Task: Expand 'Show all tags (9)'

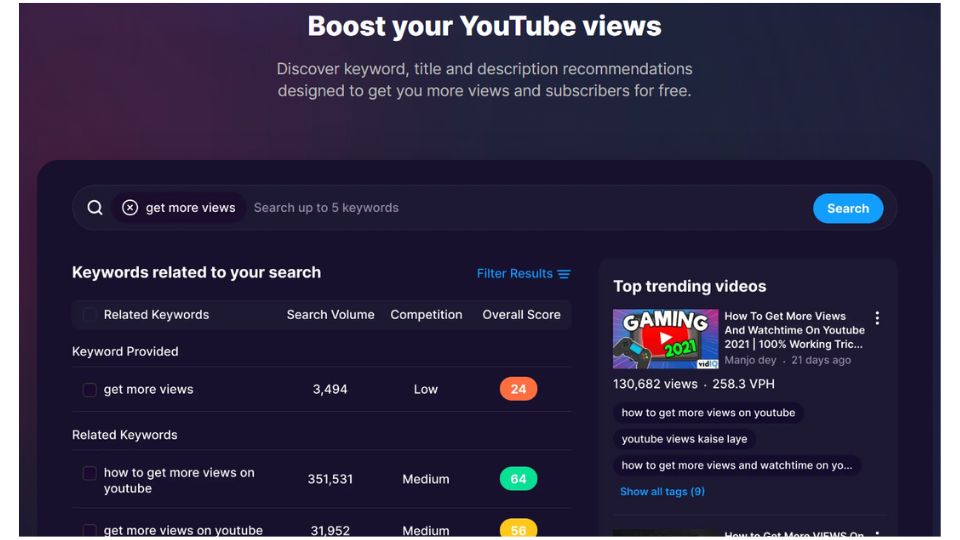Action: [662, 492]
